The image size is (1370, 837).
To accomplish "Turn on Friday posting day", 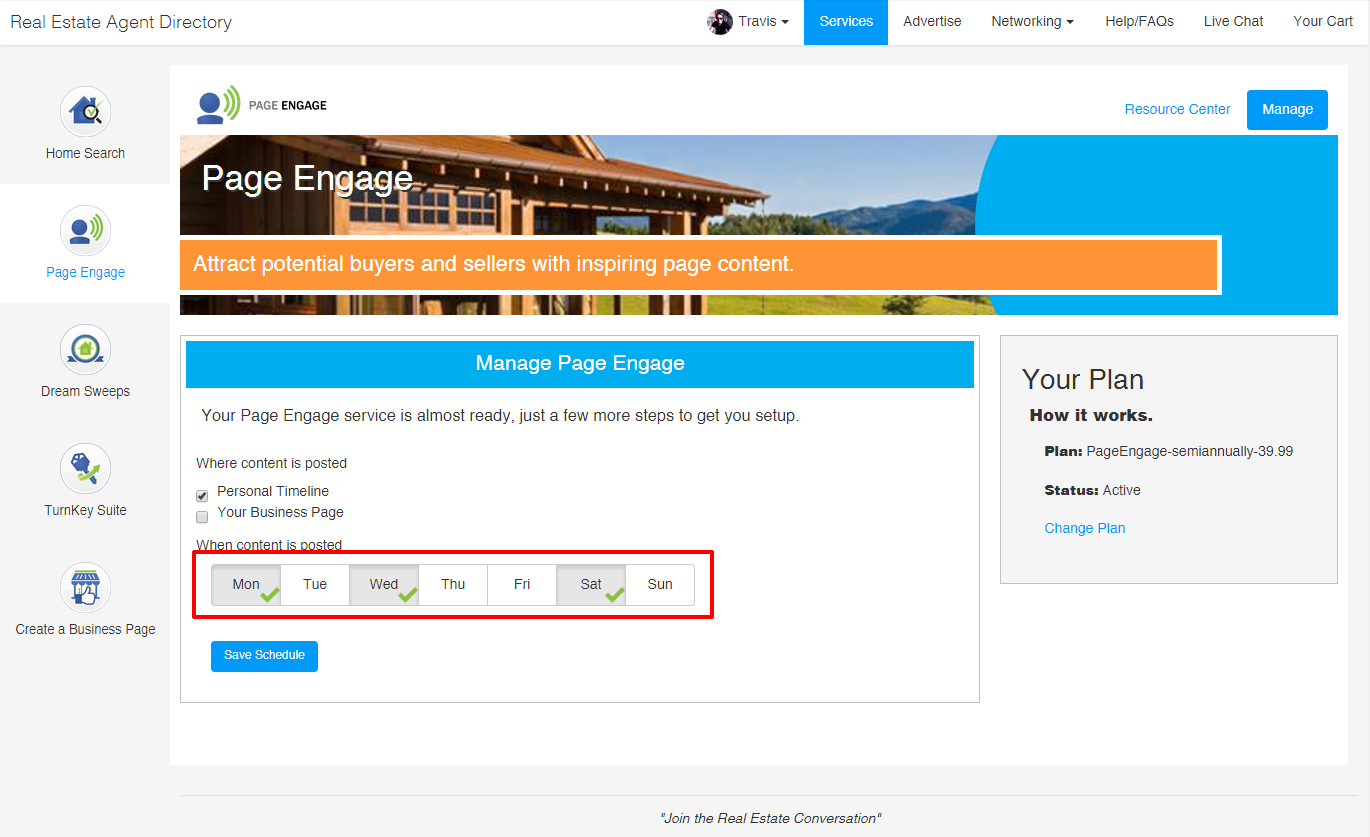I will [522, 585].
